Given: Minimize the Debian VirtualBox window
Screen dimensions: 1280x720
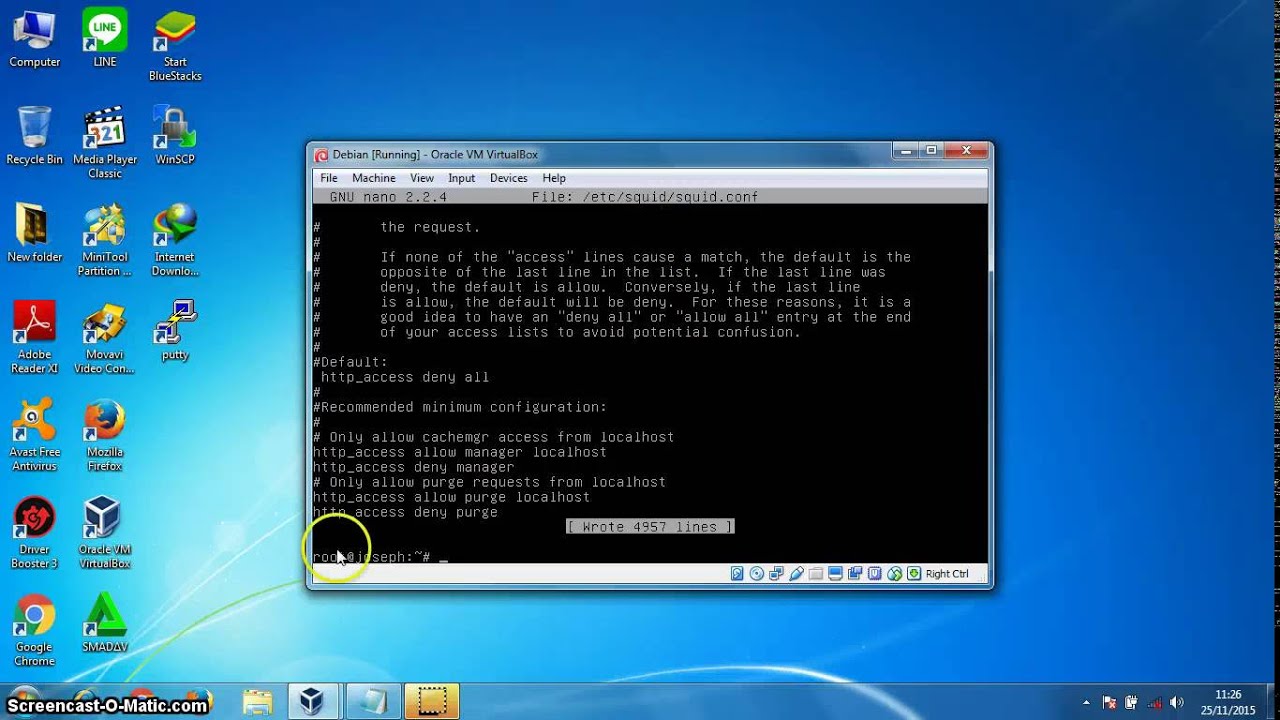Looking at the screenshot, I should tap(906, 151).
